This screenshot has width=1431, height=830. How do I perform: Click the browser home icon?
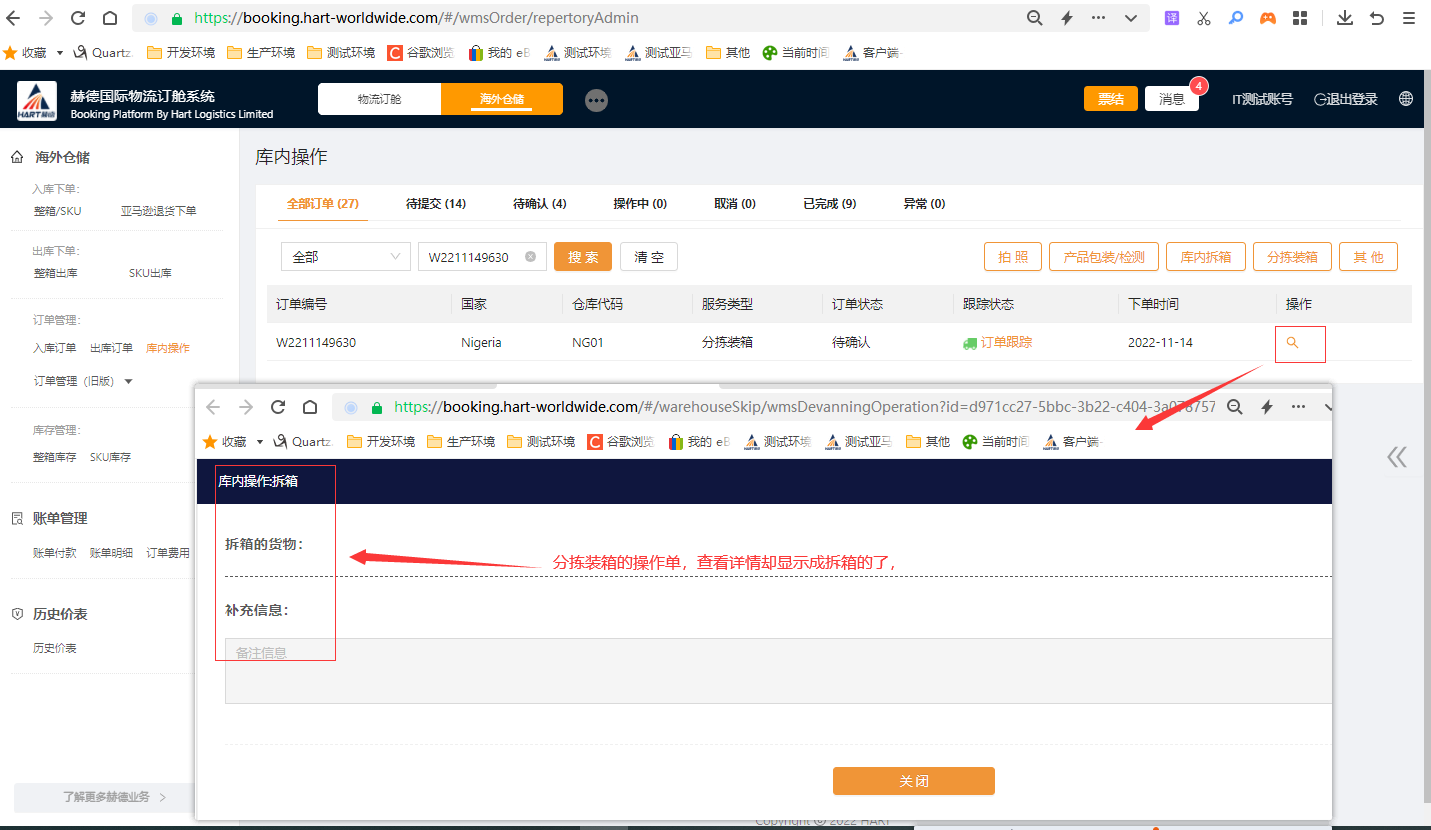click(x=110, y=18)
